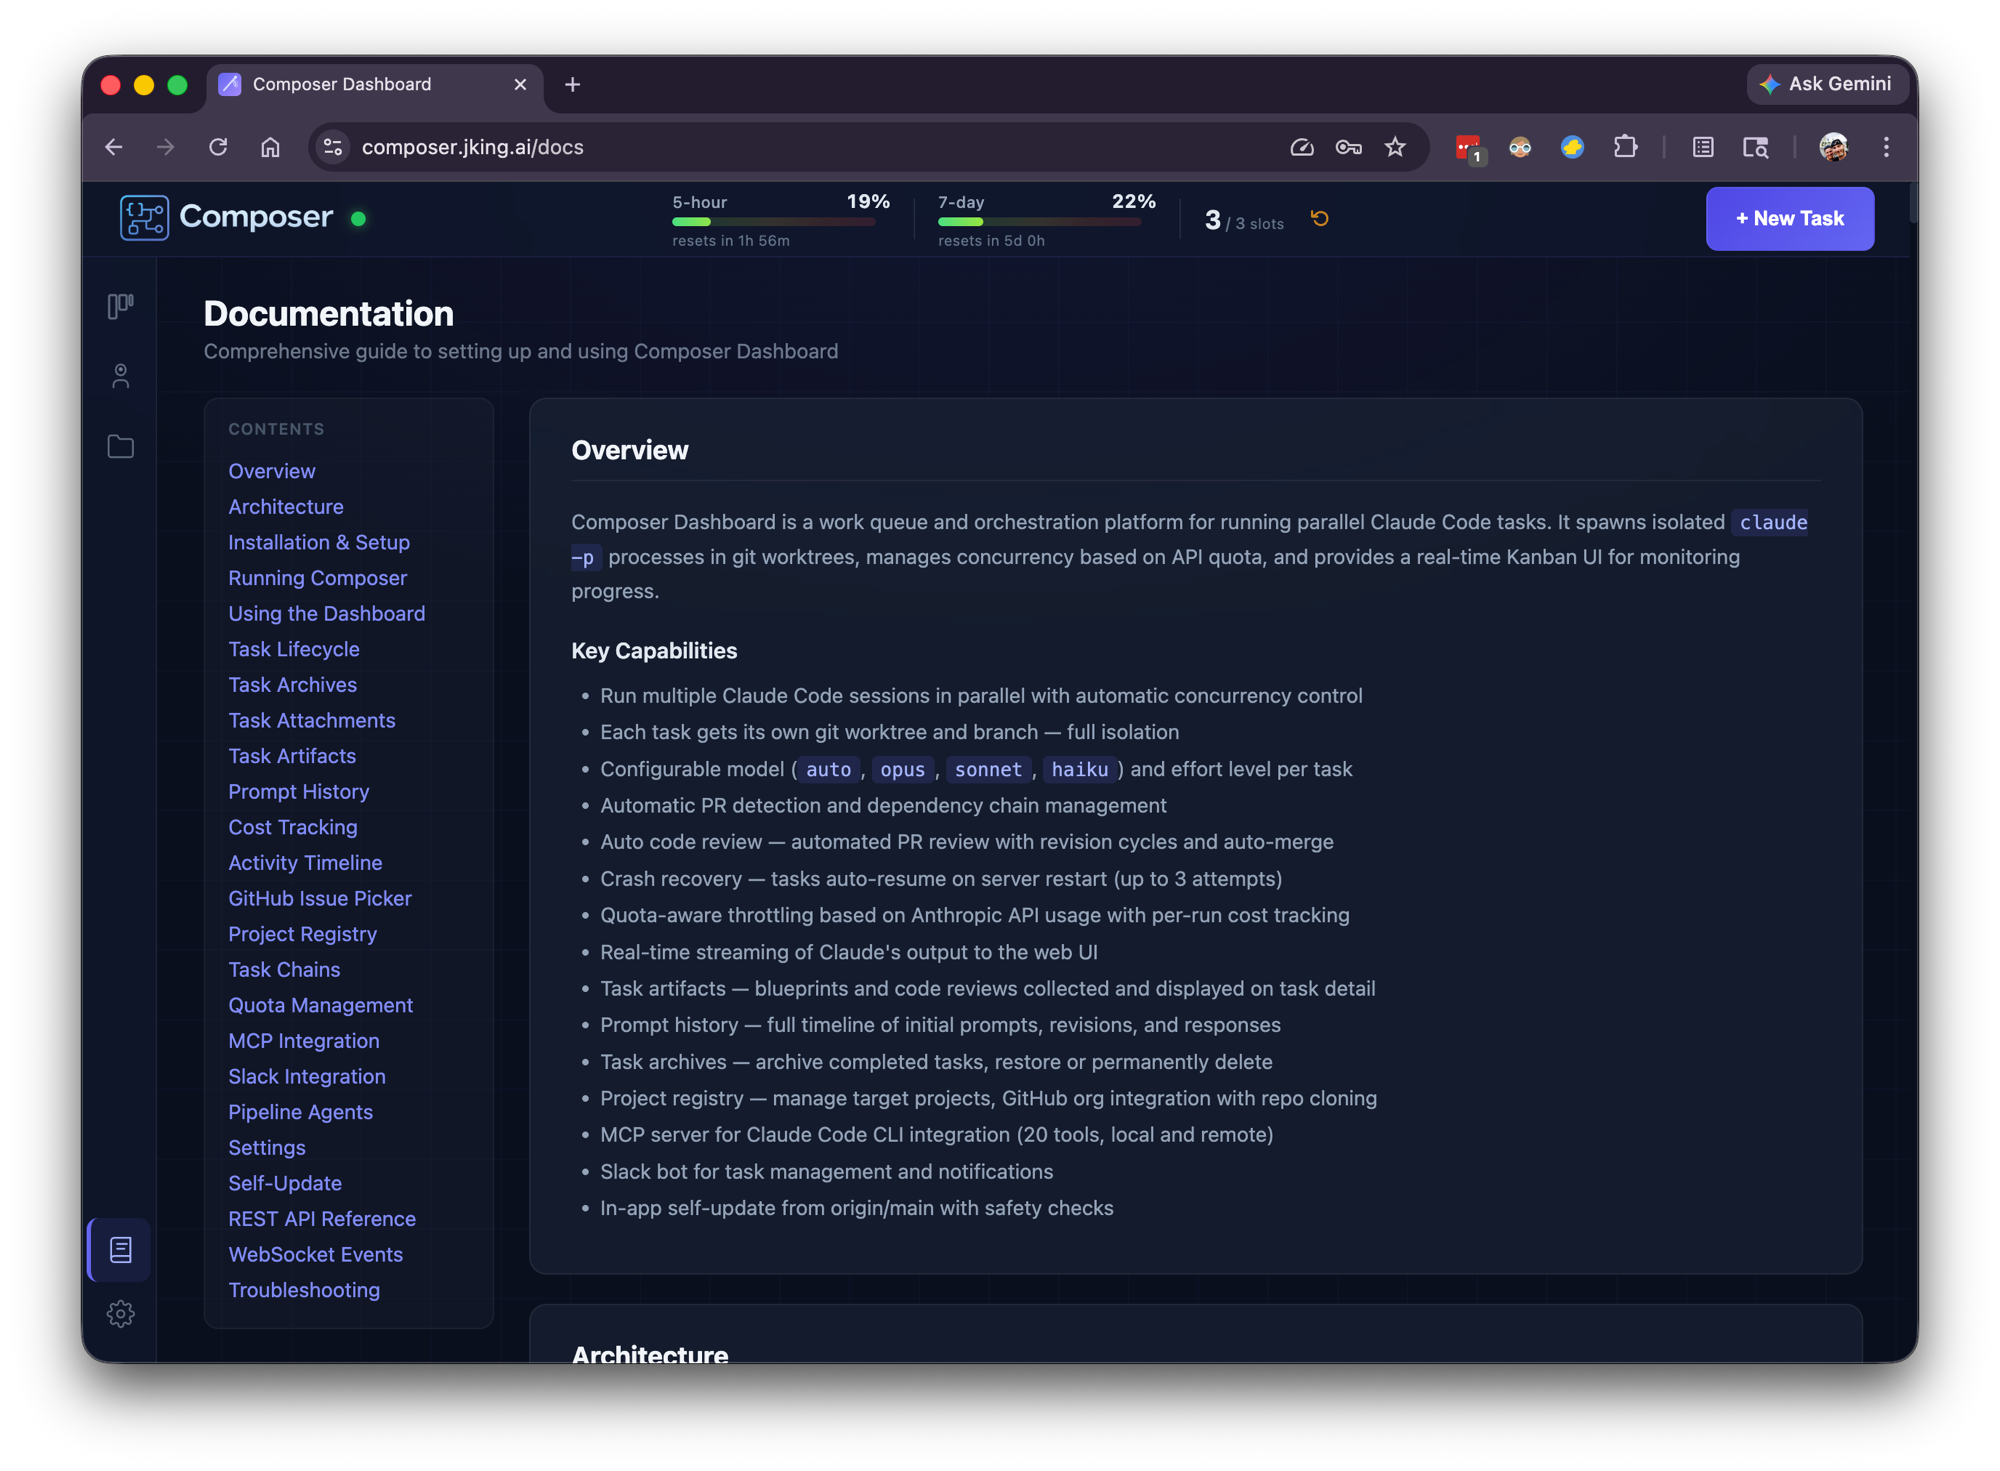The height and width of the screenshot is (1471, 2000).
Task: Open the Kanban board view in the sidebar
Action: (120, 306)
